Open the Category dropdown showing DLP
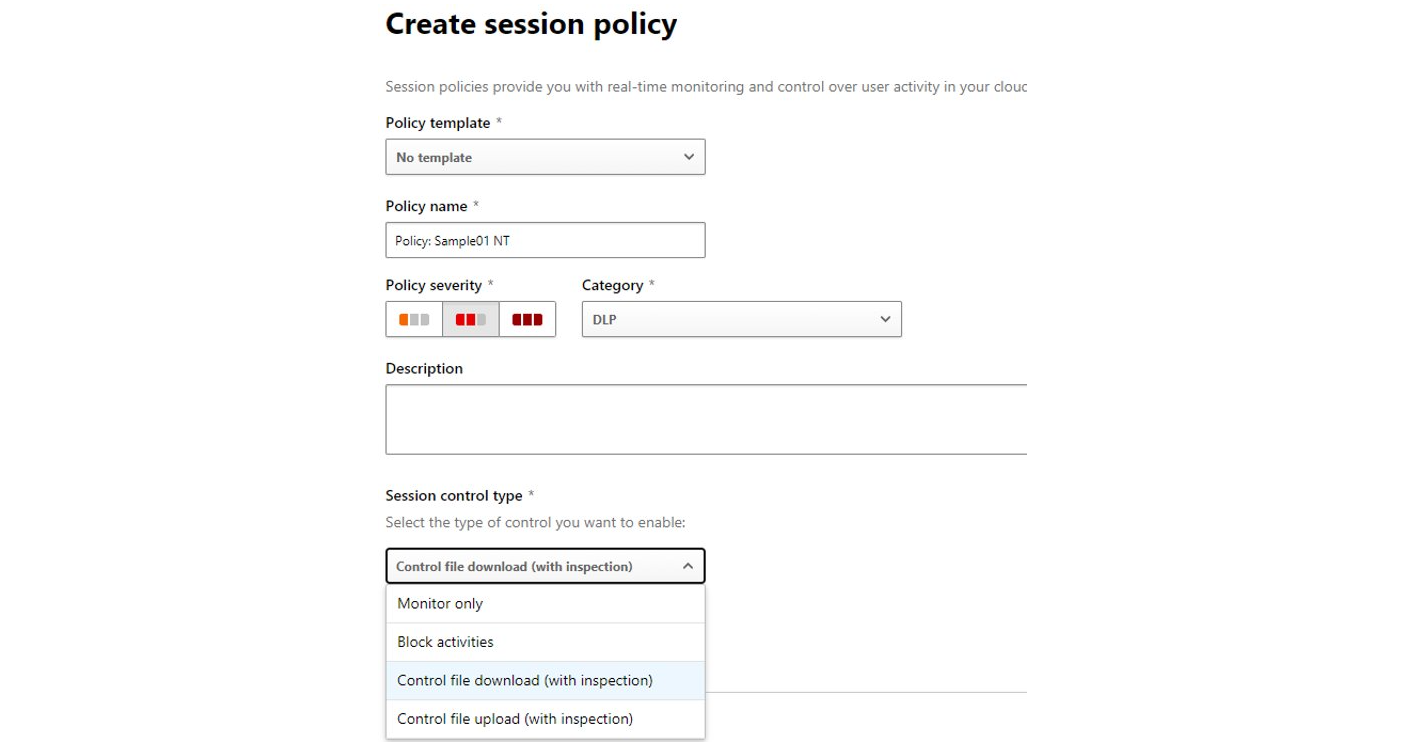Screen dimensions: 1411x752 pyautogui.click(x=741, y=319)
